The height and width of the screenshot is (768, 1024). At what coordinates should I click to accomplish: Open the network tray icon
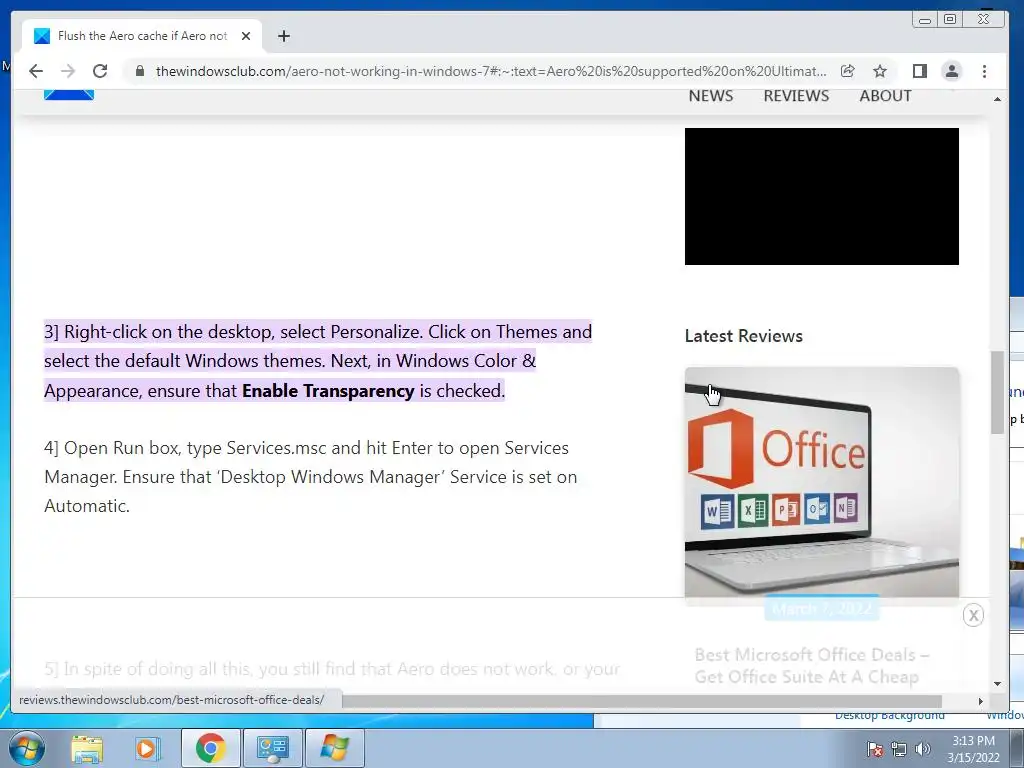click(899, 749)
